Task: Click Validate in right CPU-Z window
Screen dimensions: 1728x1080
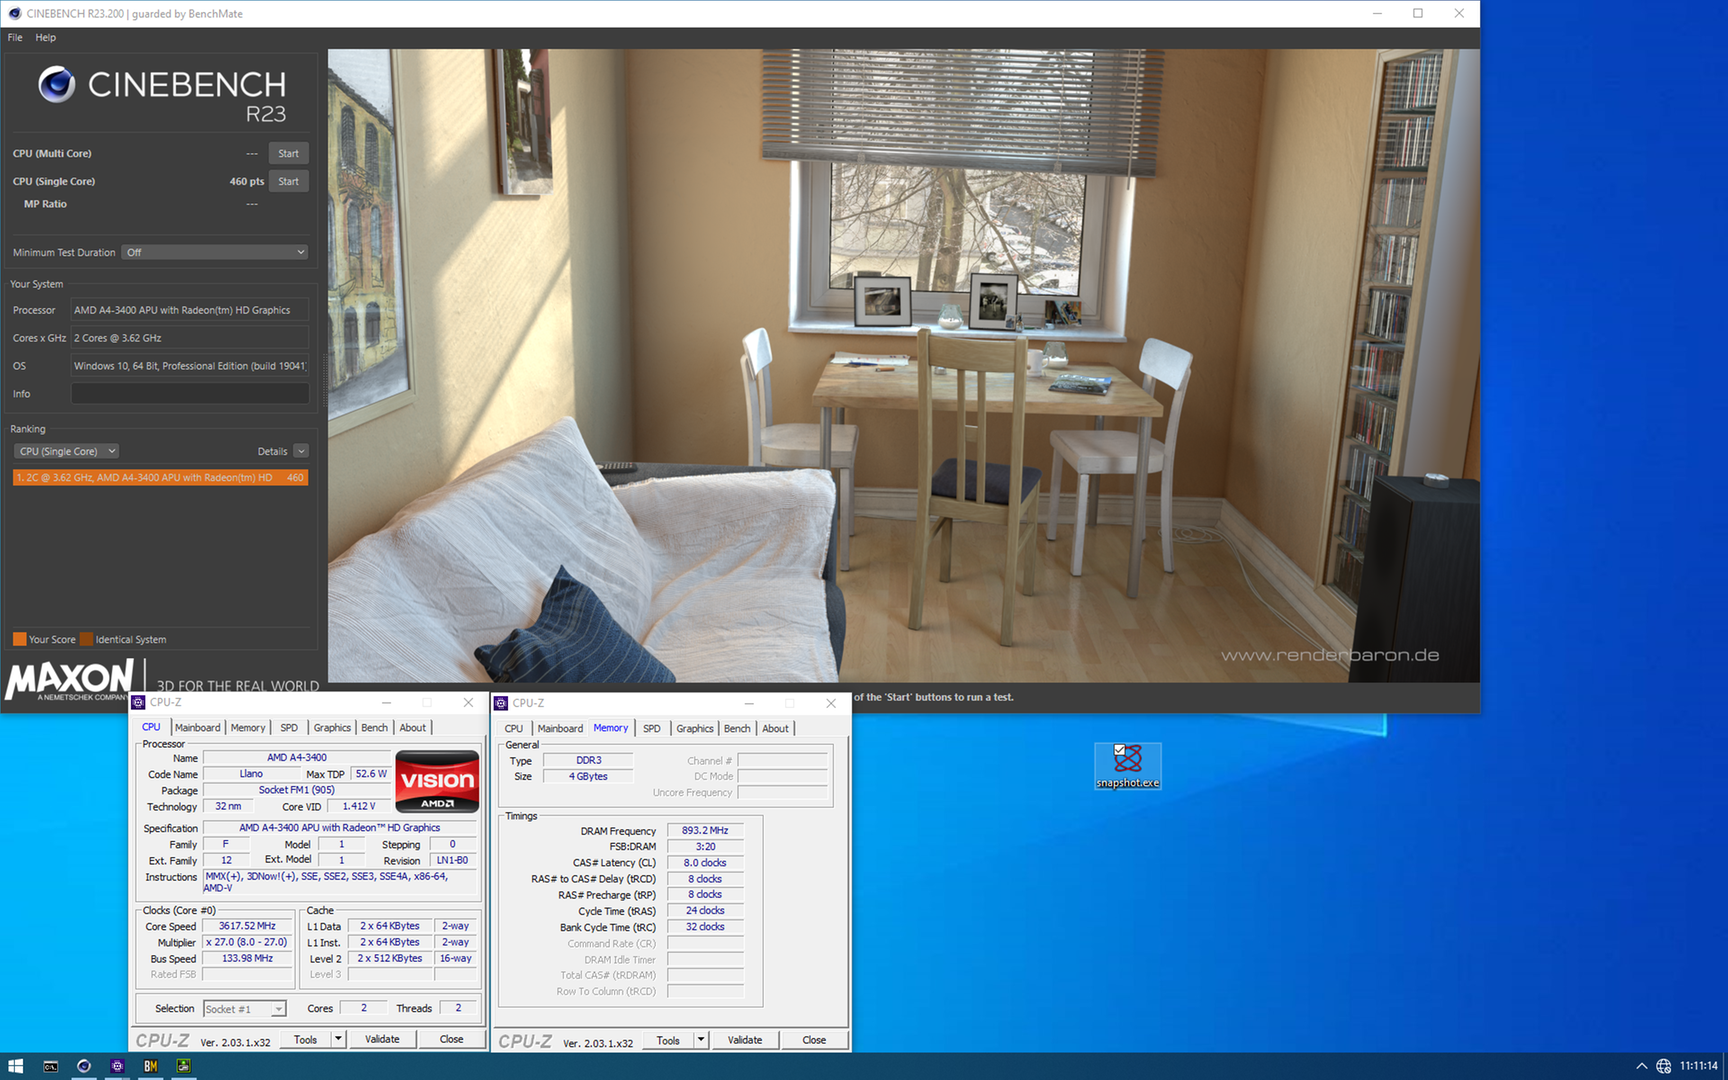Action: (745, 1041)
